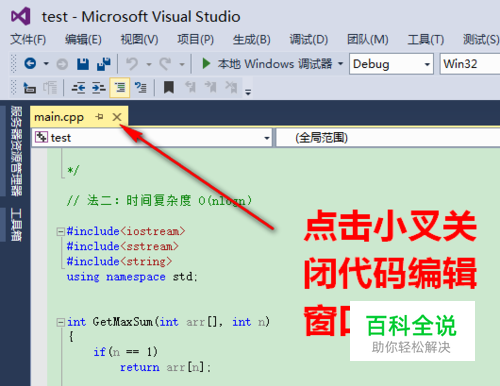This screenshot has height=386, width=500.
Task: Click the Redo arrow icon
Action: tap(165, 64)
